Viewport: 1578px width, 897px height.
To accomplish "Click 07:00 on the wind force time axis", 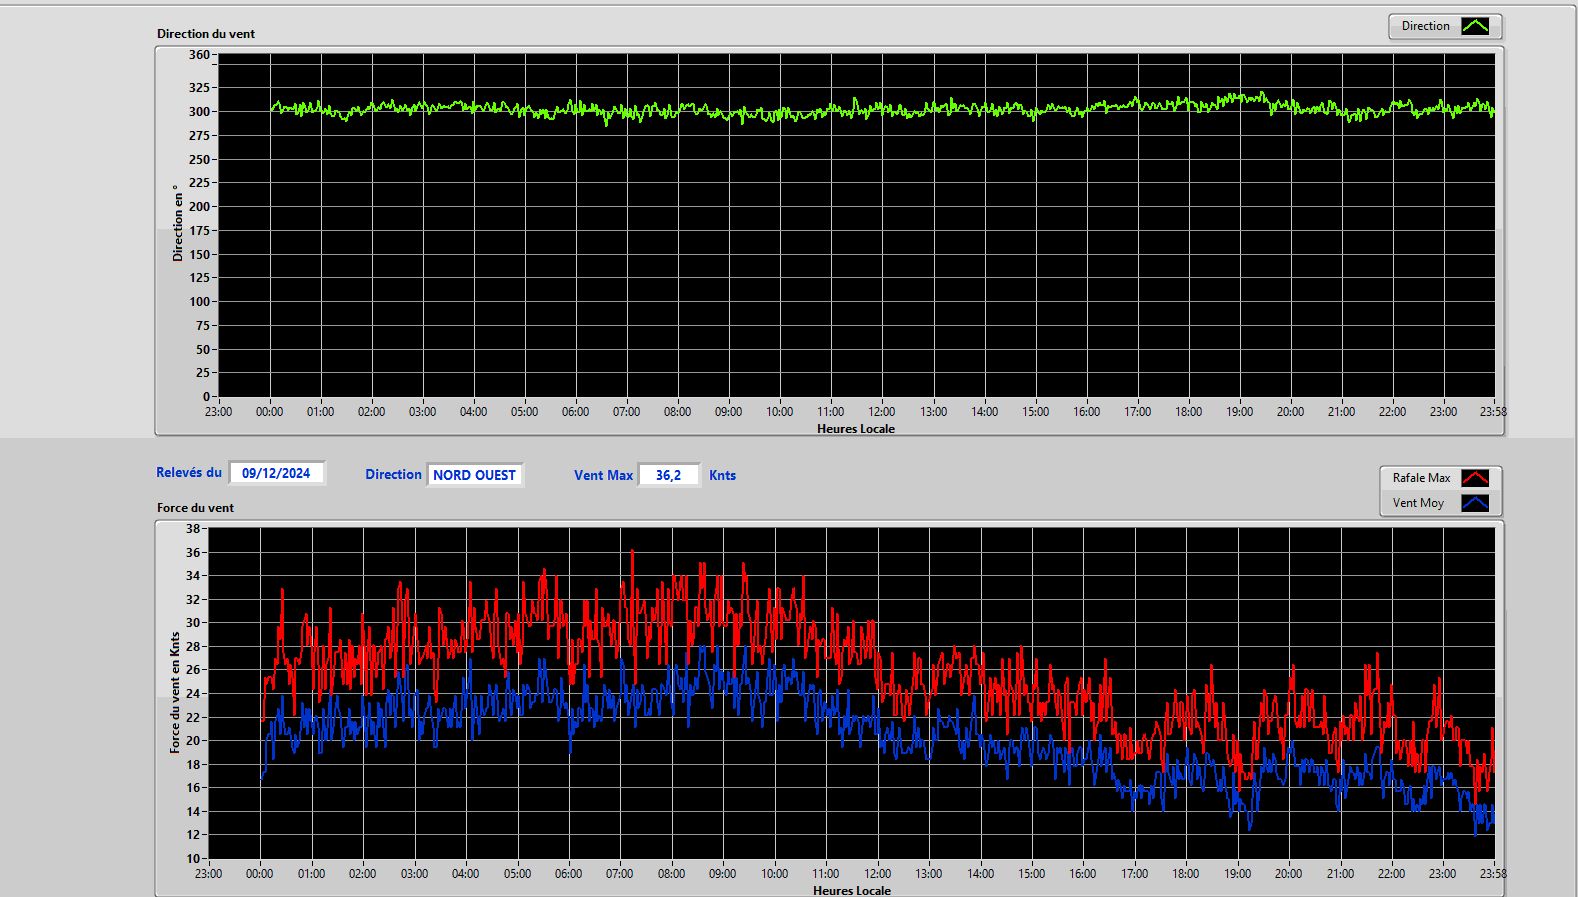I will click(619, 874).
